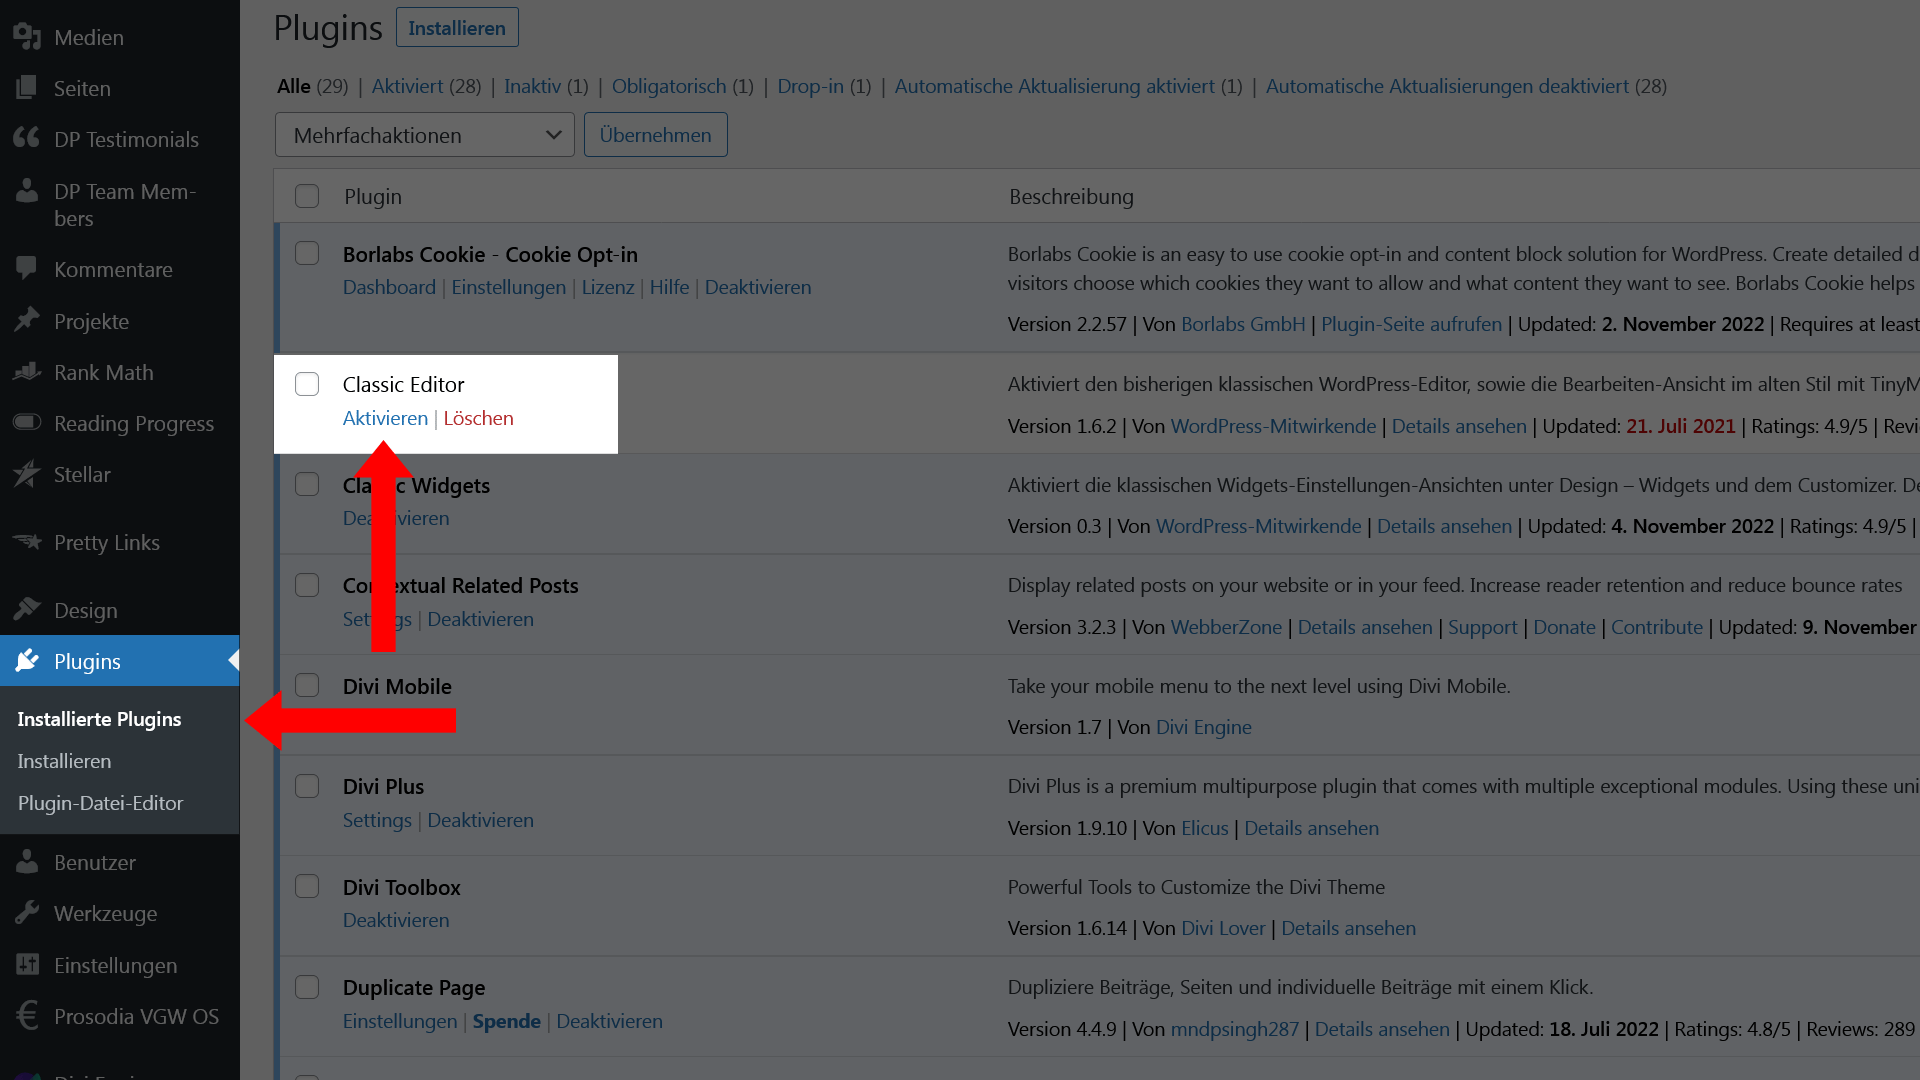1920x1080 pixels.
Task: Click Installieren button to add plugin
Action: click(456, 26)
